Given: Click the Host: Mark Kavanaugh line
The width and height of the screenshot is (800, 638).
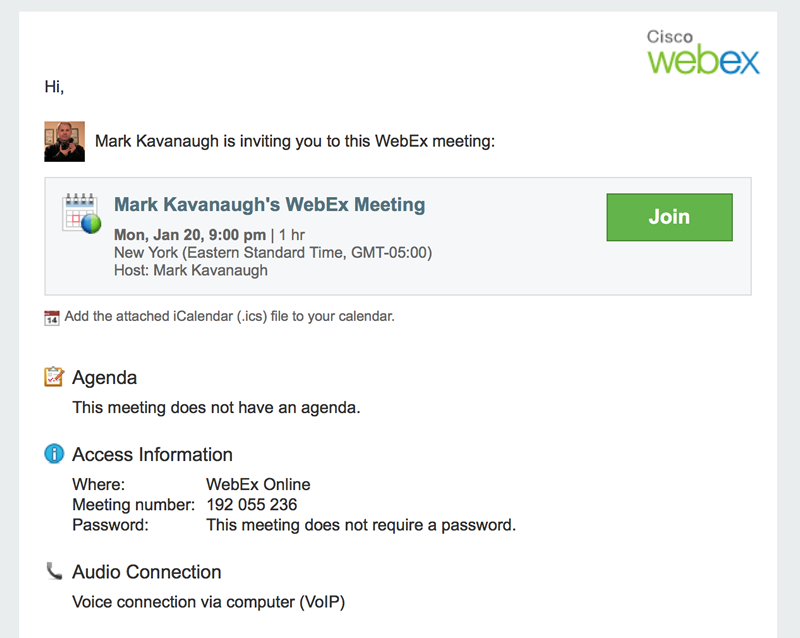Looking at the screenshot, I should (x=191, y=270).
